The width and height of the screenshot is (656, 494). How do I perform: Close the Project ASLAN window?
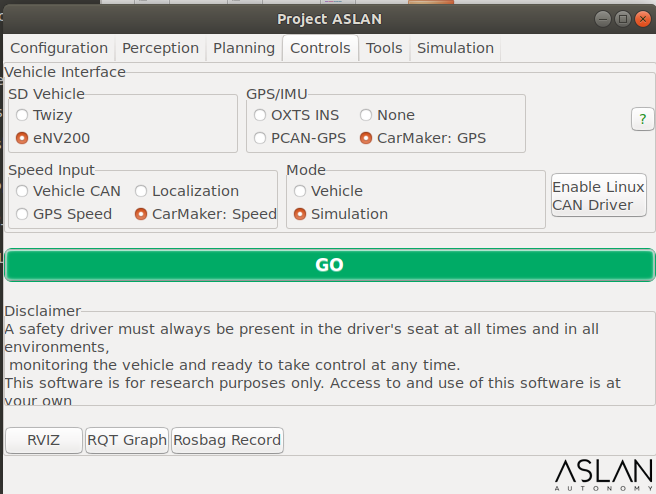pos(642,19)
